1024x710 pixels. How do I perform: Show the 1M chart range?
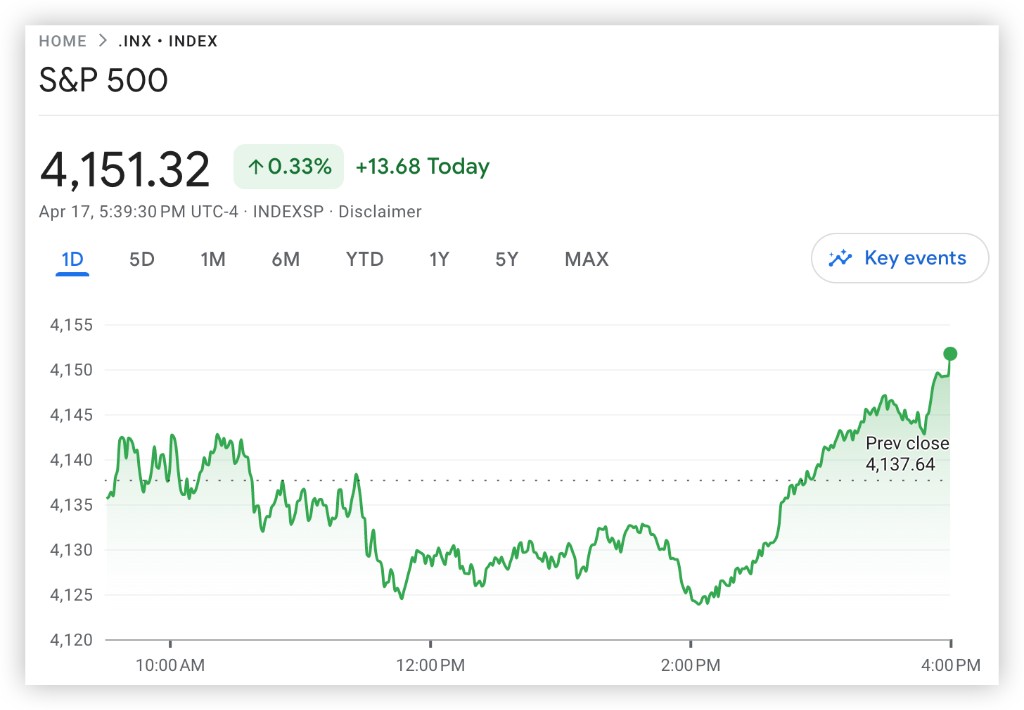(x=213, y=260)
